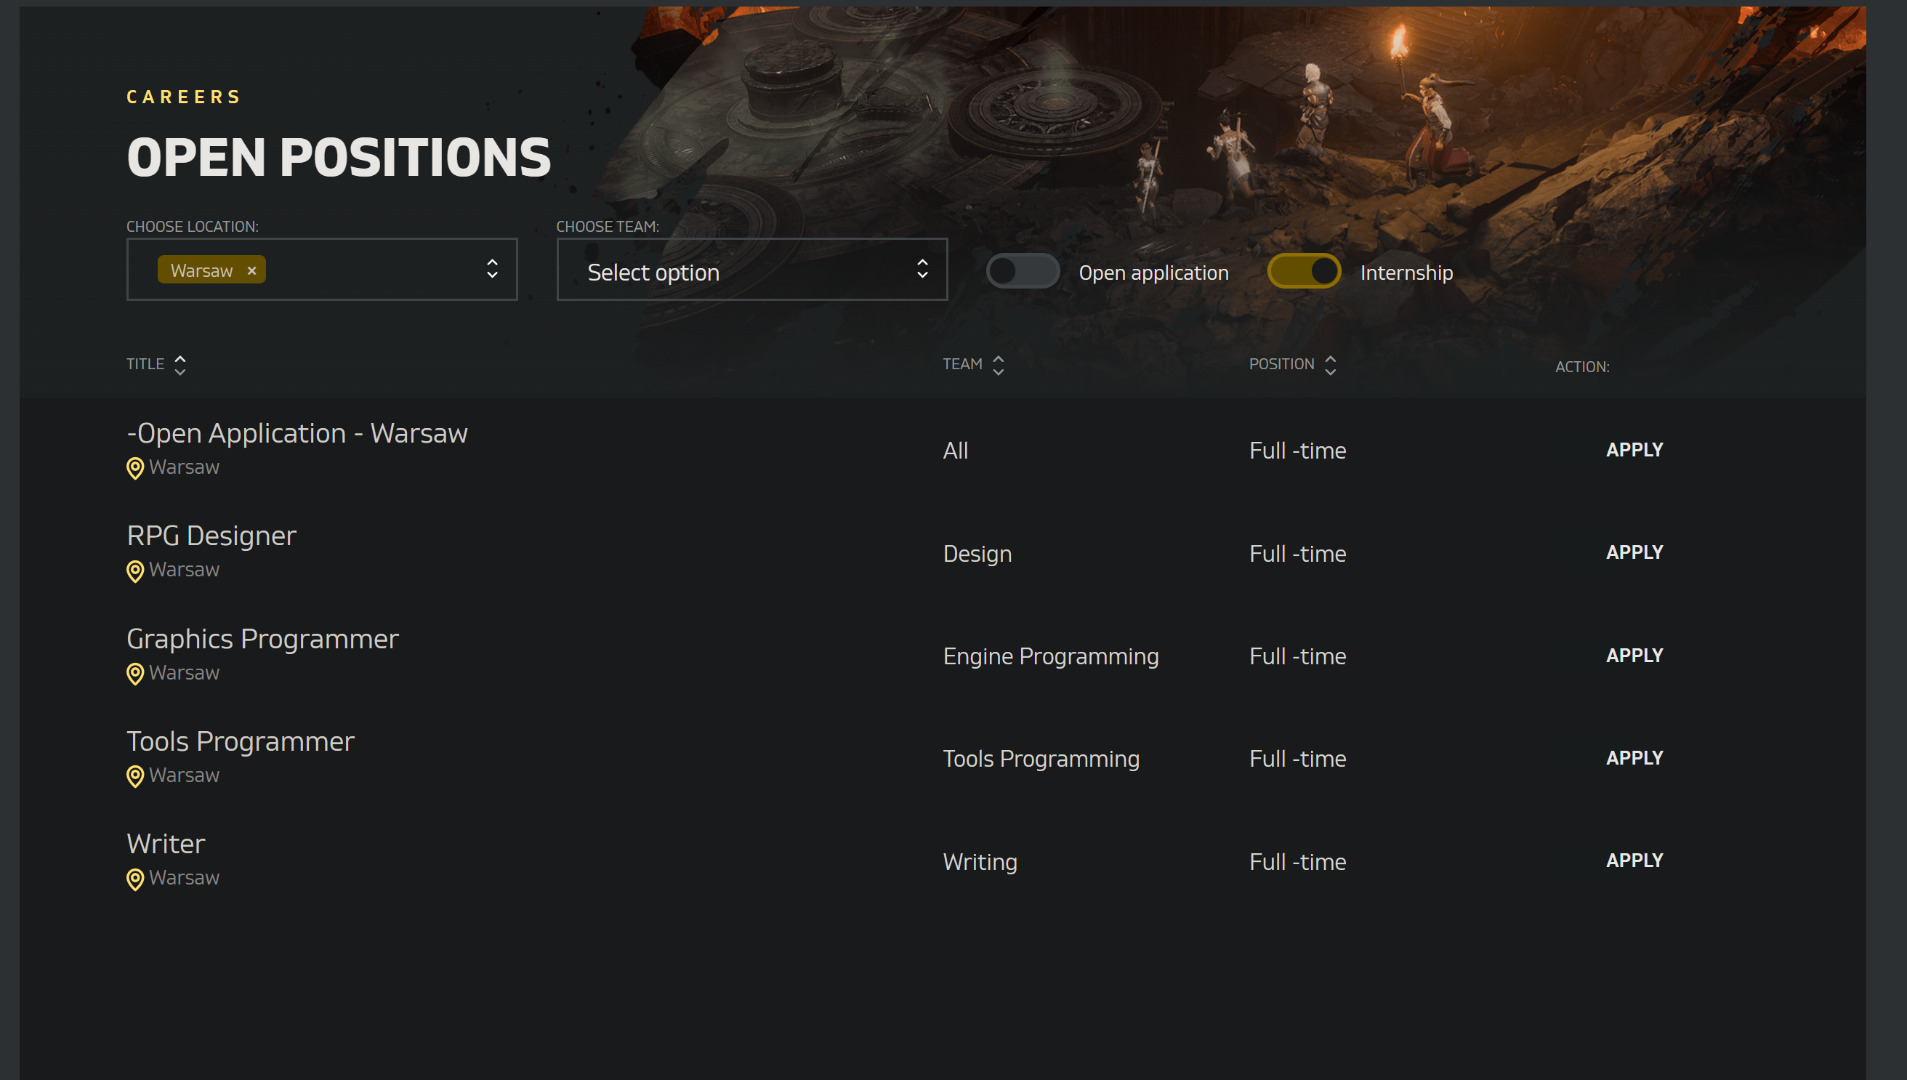
Task: Expand the Choose Team select option dropdown
Action: pos(751,270)
